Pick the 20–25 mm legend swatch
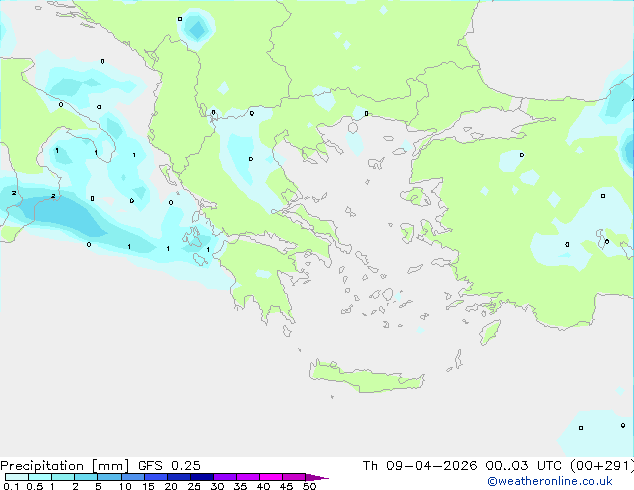This screenshot has width=634, height=490. click(x=178, y=477)
